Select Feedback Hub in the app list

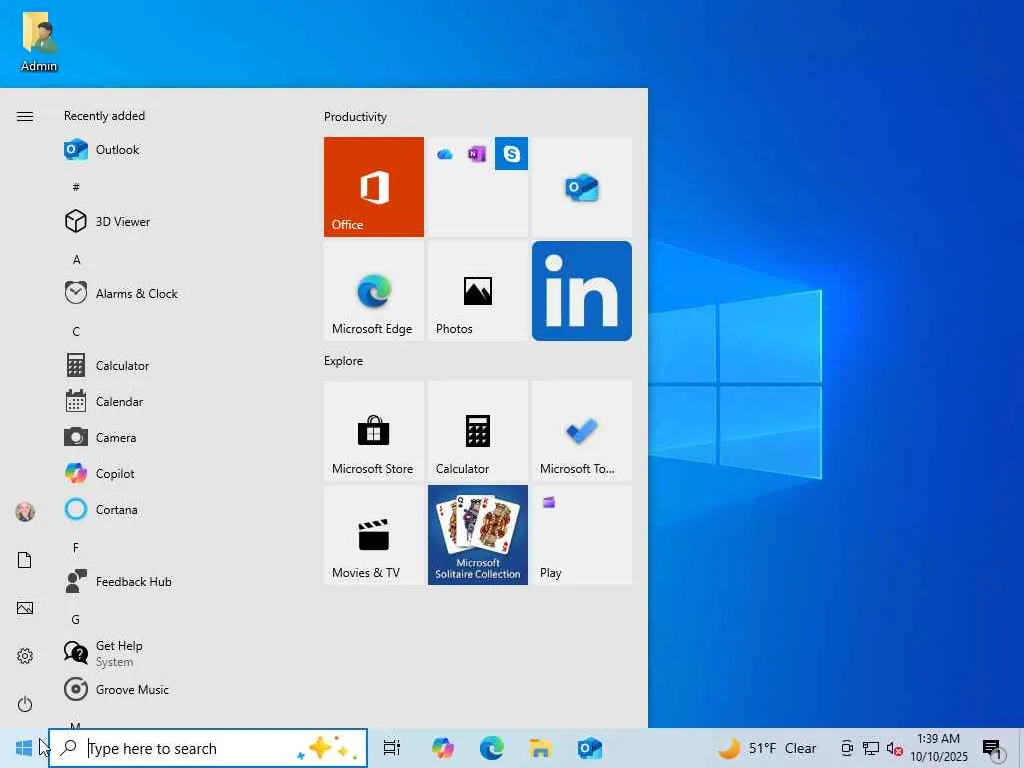[133, 582]
